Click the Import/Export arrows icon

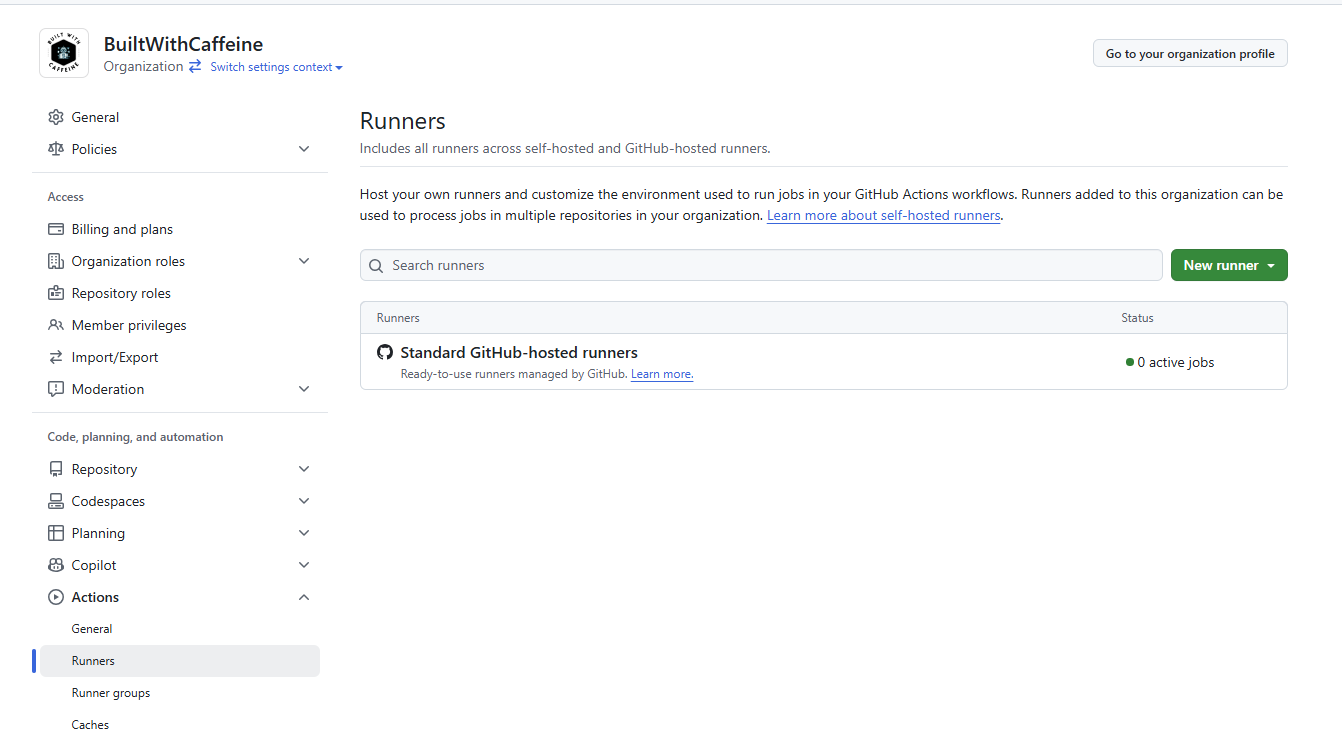[56, 357]
